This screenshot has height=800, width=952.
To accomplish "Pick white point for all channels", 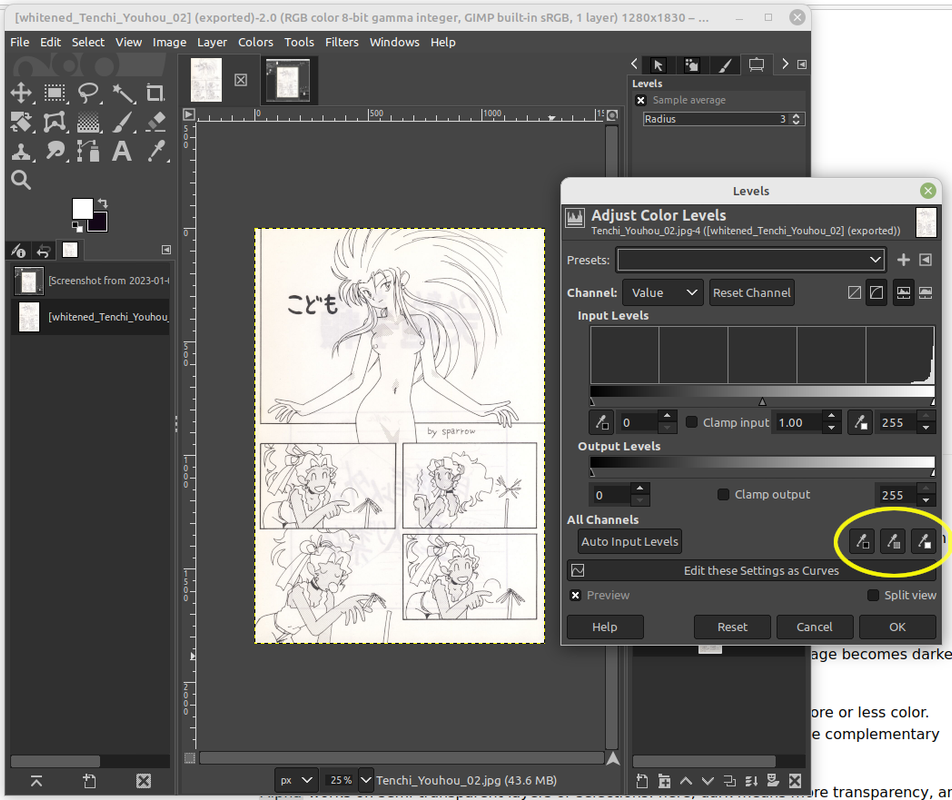I will tap(923, 541).
